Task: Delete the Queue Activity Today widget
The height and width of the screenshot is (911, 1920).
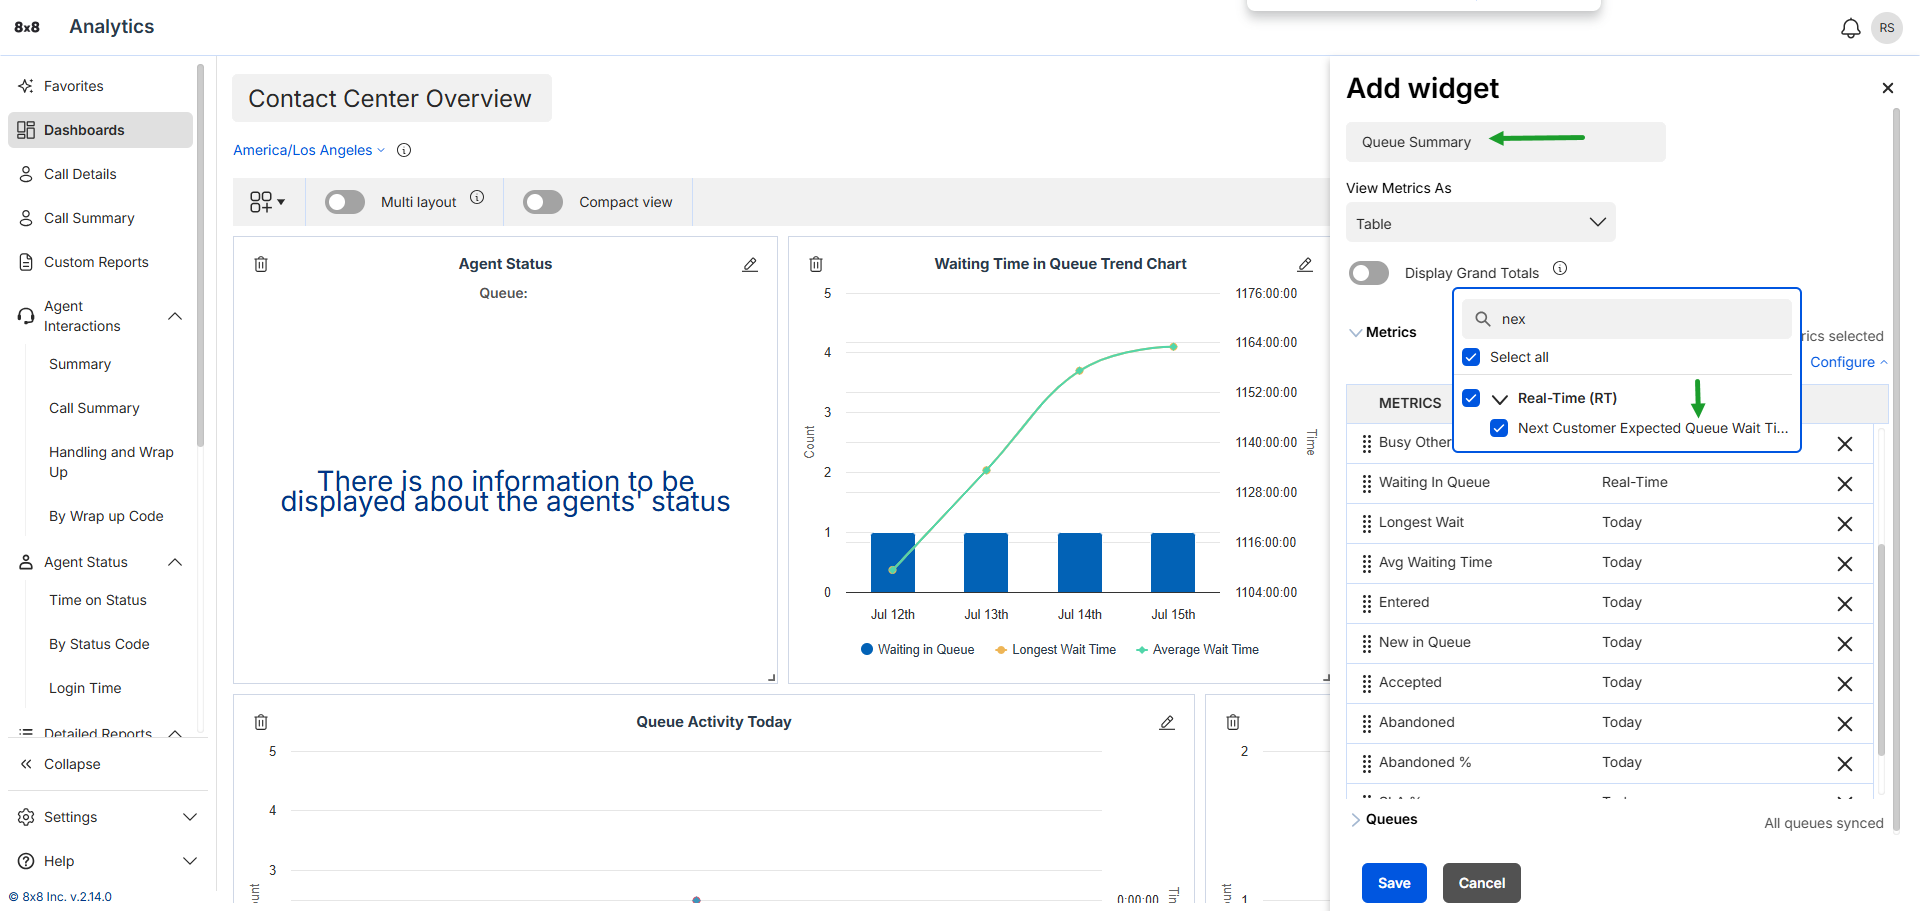Action: coord(261,722)
